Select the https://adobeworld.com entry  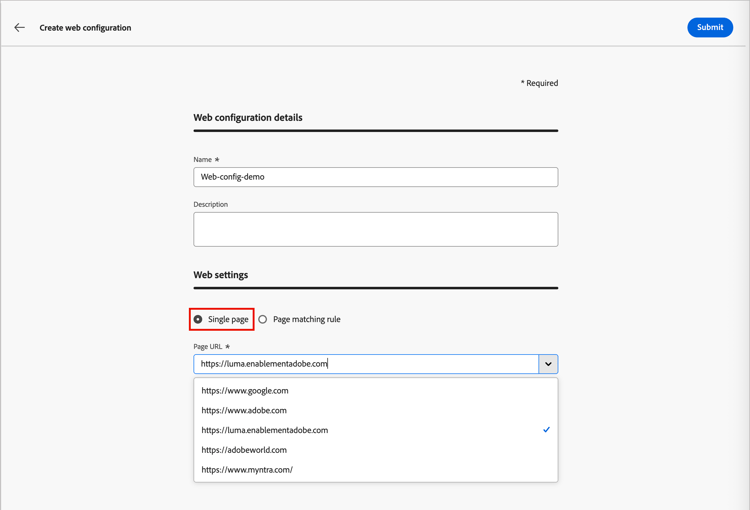click(x=244, y=450)
